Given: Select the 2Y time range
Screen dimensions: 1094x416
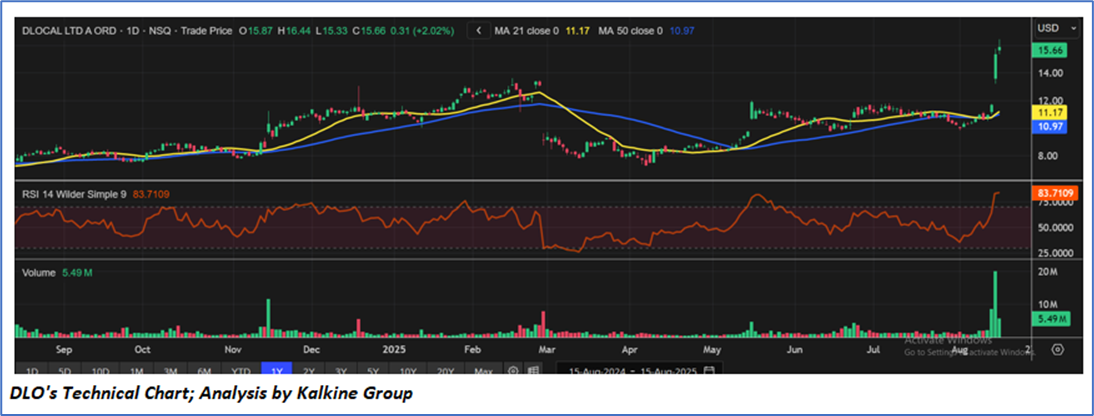Looking at the screenshot, I should [308, 370].
